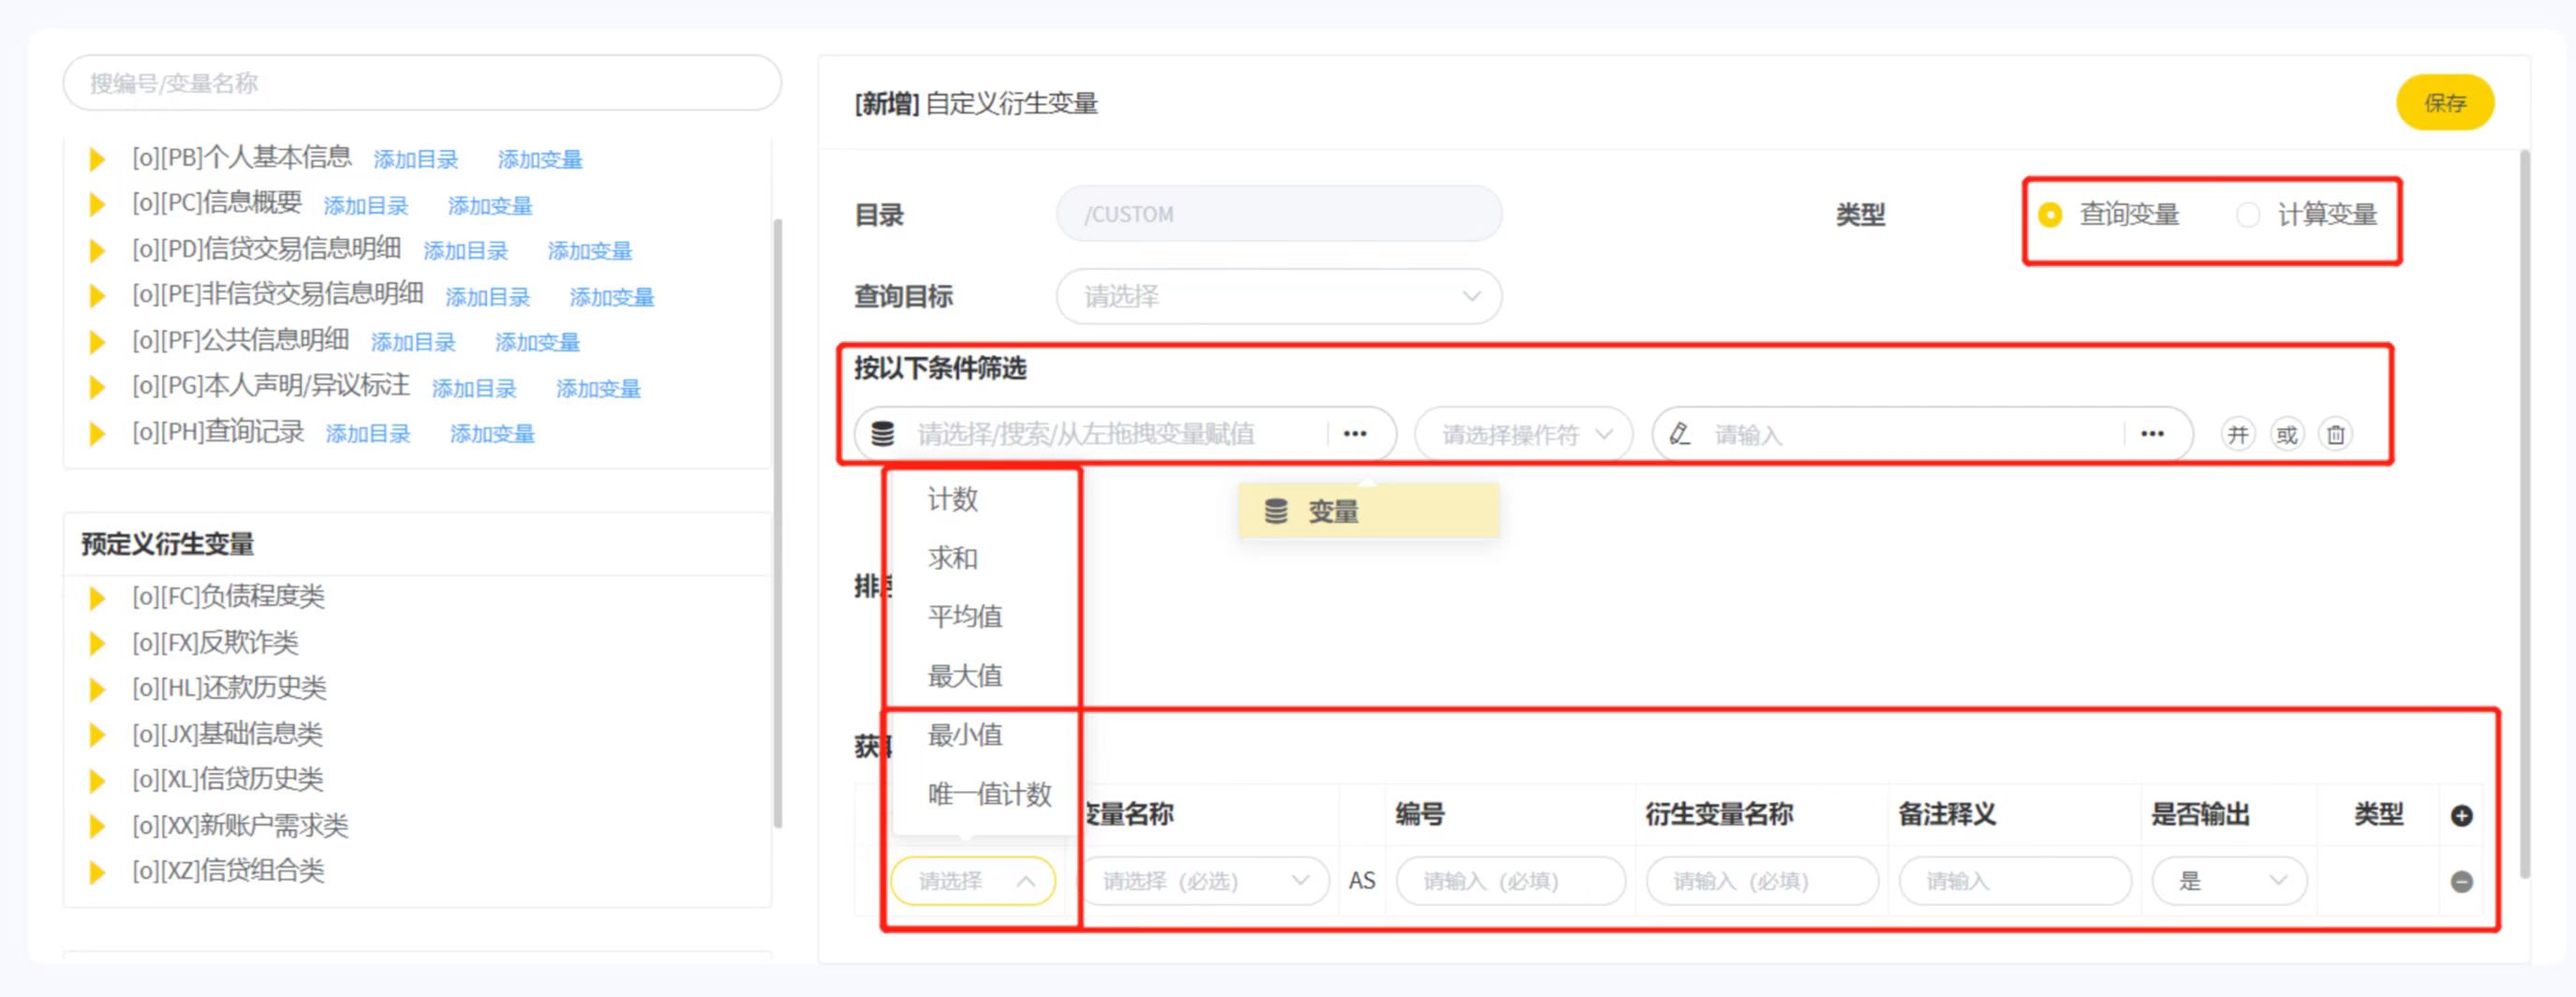Click the 编号 请输入(必填) field
The image size is (2576, 997).
1510,882
